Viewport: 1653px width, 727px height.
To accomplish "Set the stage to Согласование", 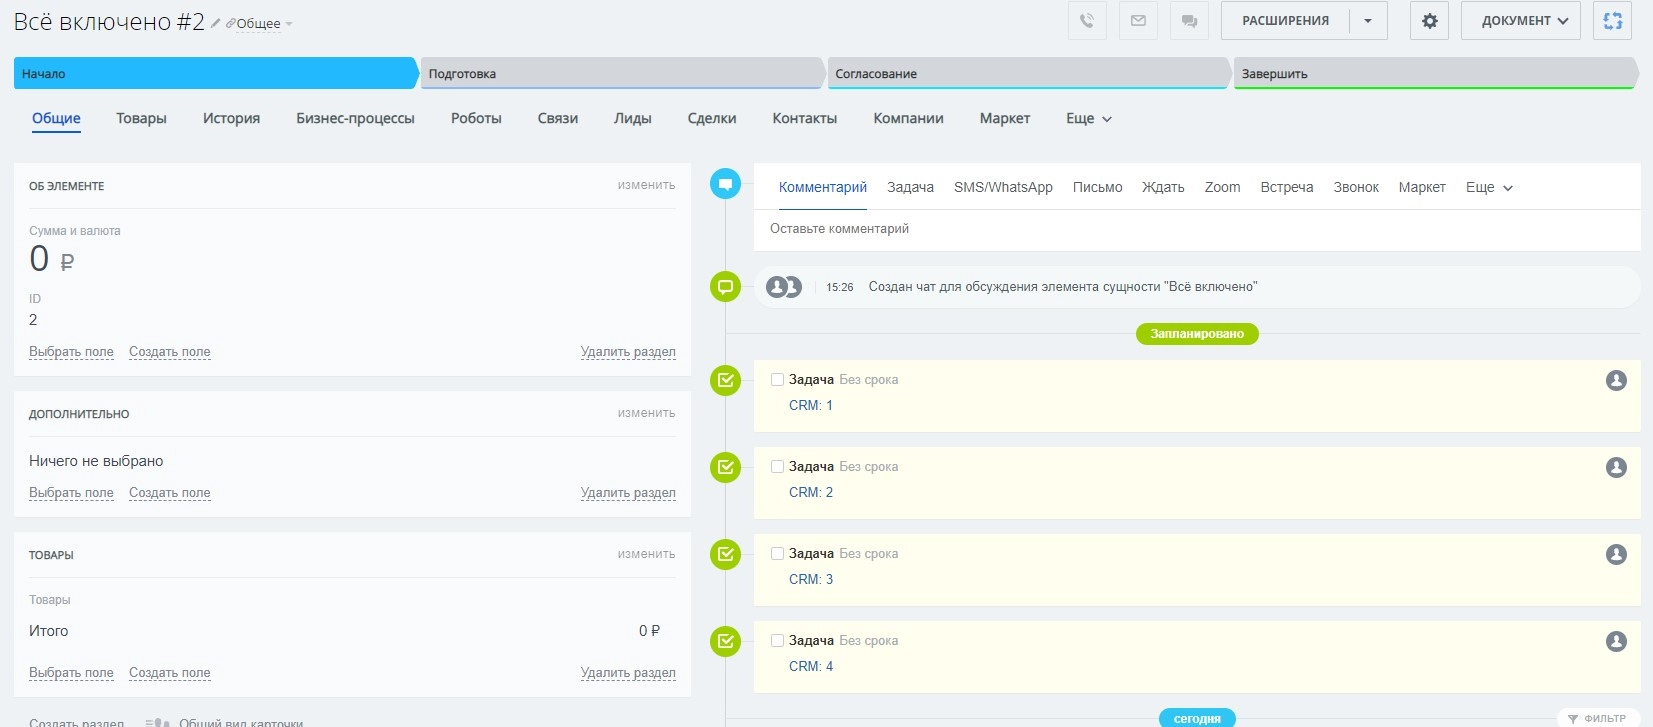I will click(x=1027, y=74).
